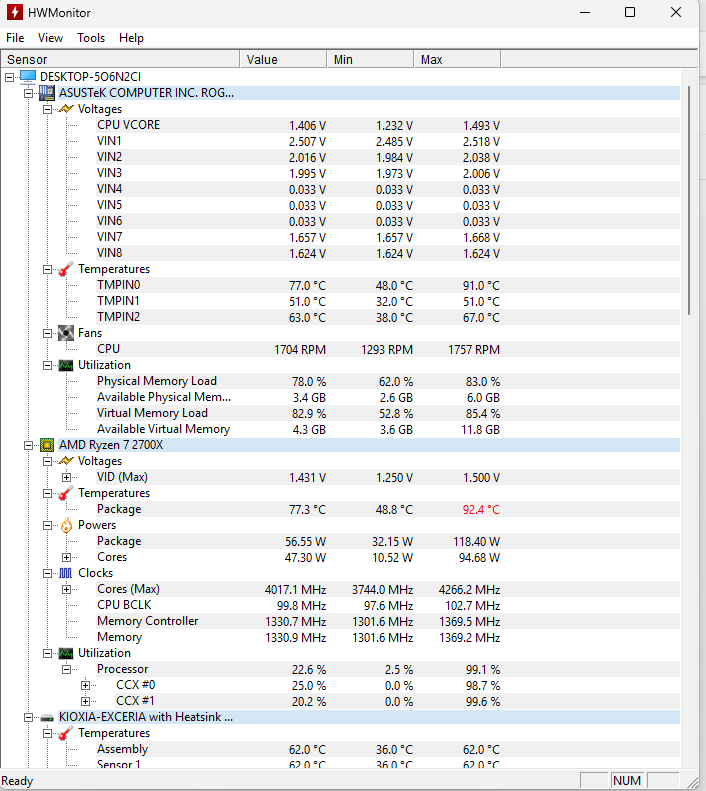Click the KIOXIA-EXCERIA drive icon
Screen dimensions: 706x791
tap(47, 717)
